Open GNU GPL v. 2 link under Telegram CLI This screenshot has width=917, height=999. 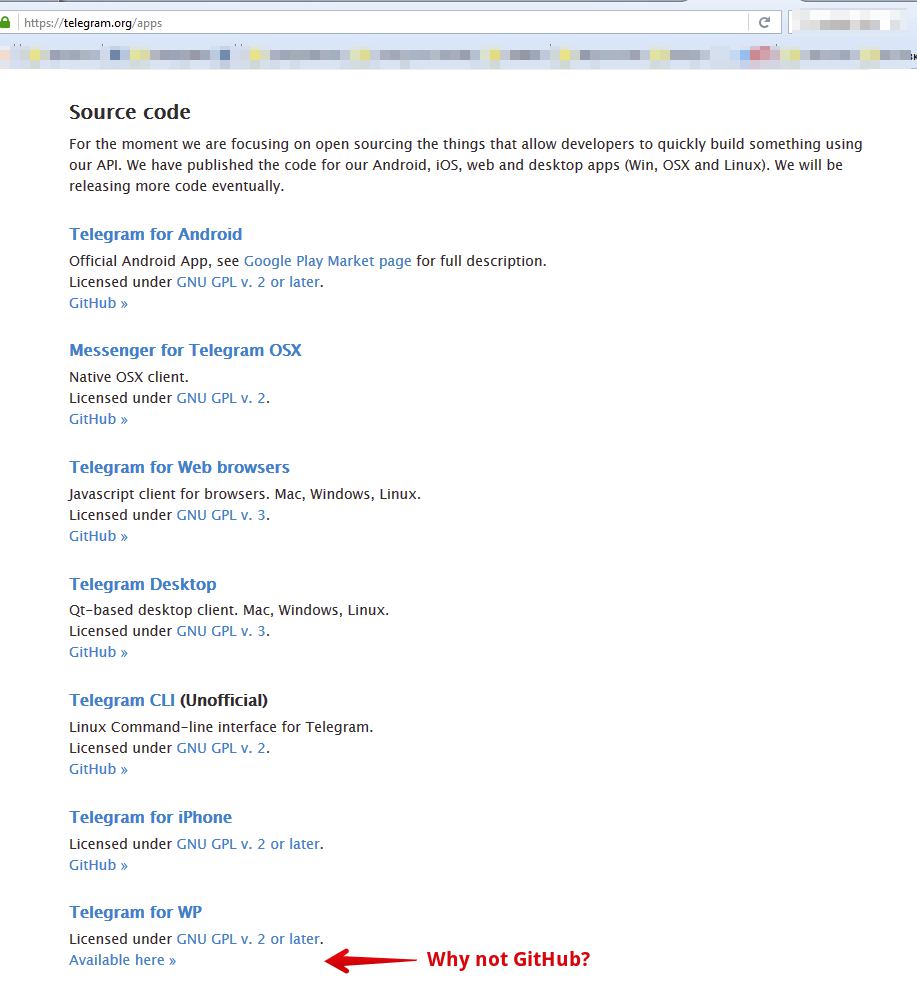221,749
